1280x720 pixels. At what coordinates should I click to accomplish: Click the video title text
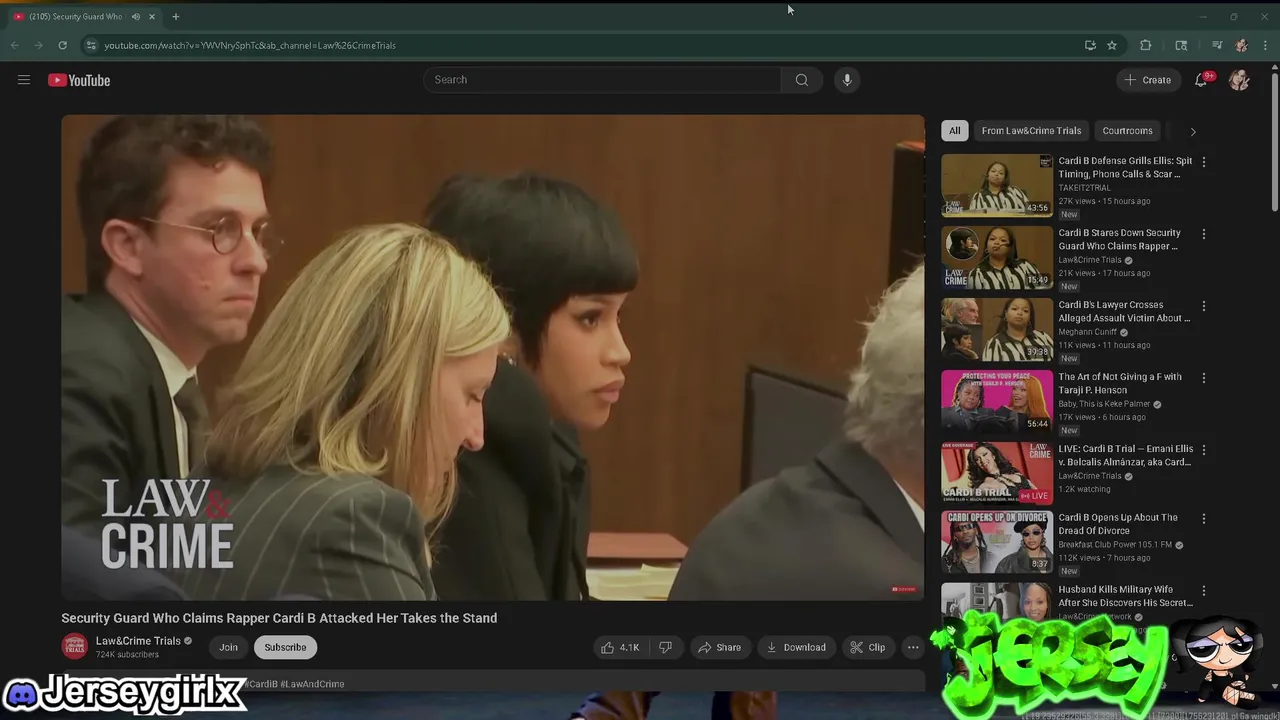point(279,618)
